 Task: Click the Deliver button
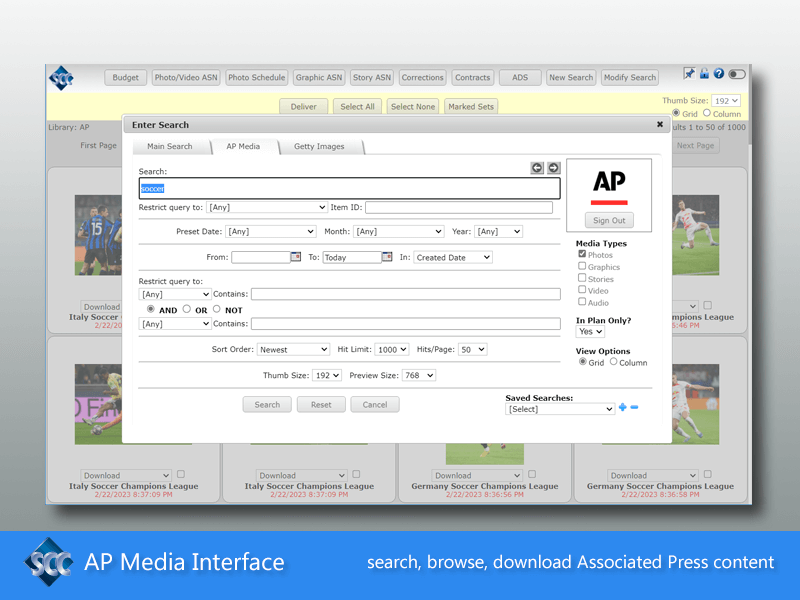(304, 107)
